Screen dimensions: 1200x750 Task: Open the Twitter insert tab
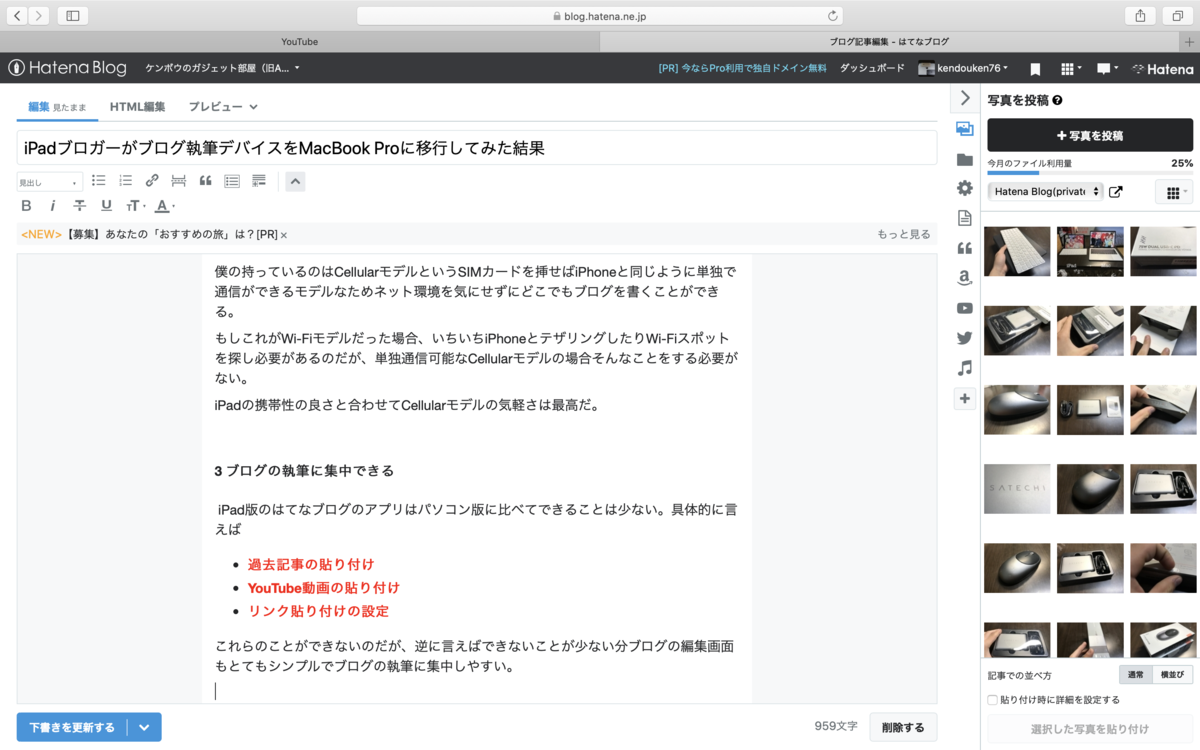pos(964,338)
